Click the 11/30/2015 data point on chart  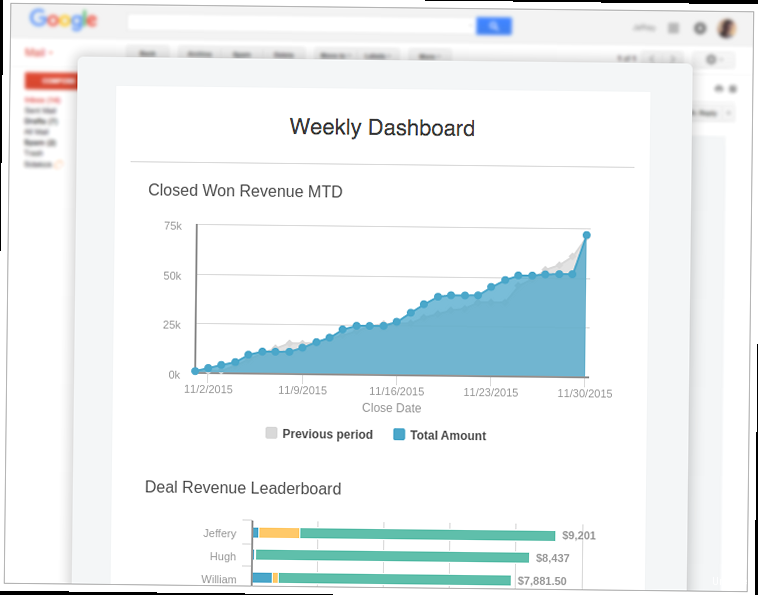[x=587, y=235]
